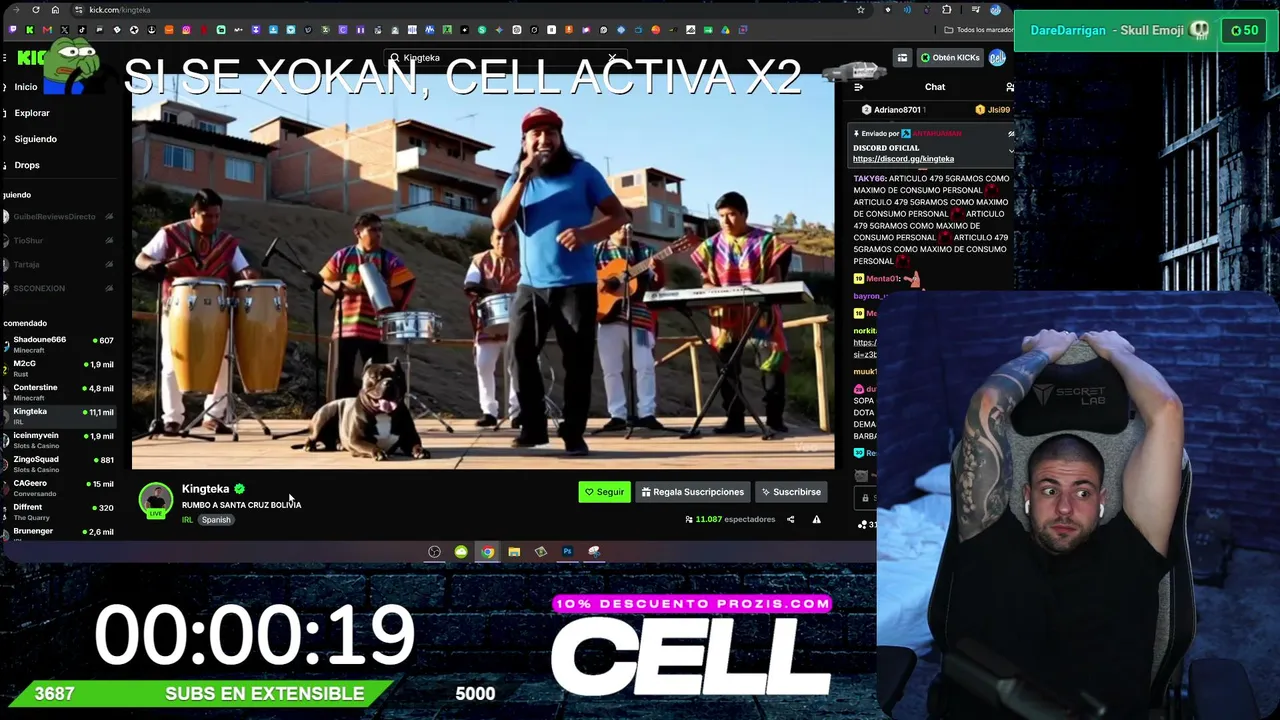Open the Chrome extensions puzzle icon

click(947, 10)
